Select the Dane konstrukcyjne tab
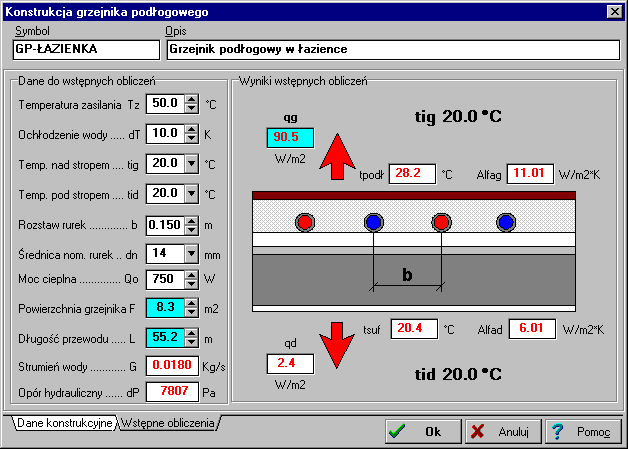This screenshot has height=449, width=628. click(x=64, y=424)
